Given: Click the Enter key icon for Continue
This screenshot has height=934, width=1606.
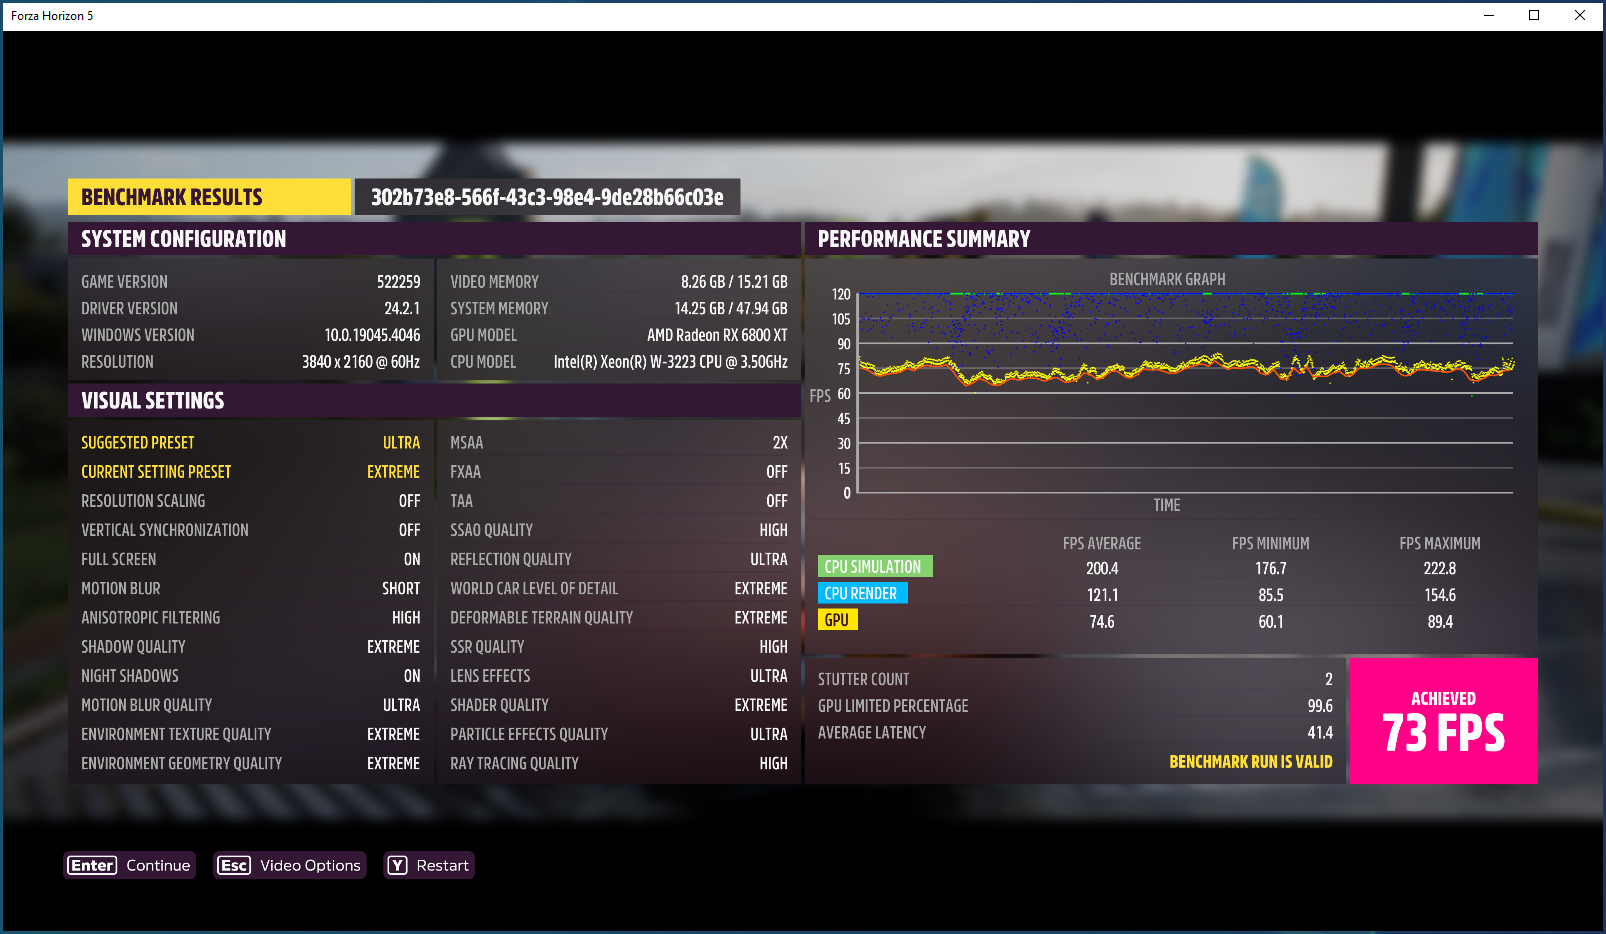Looking at the screenshot, I should [92, 865].
